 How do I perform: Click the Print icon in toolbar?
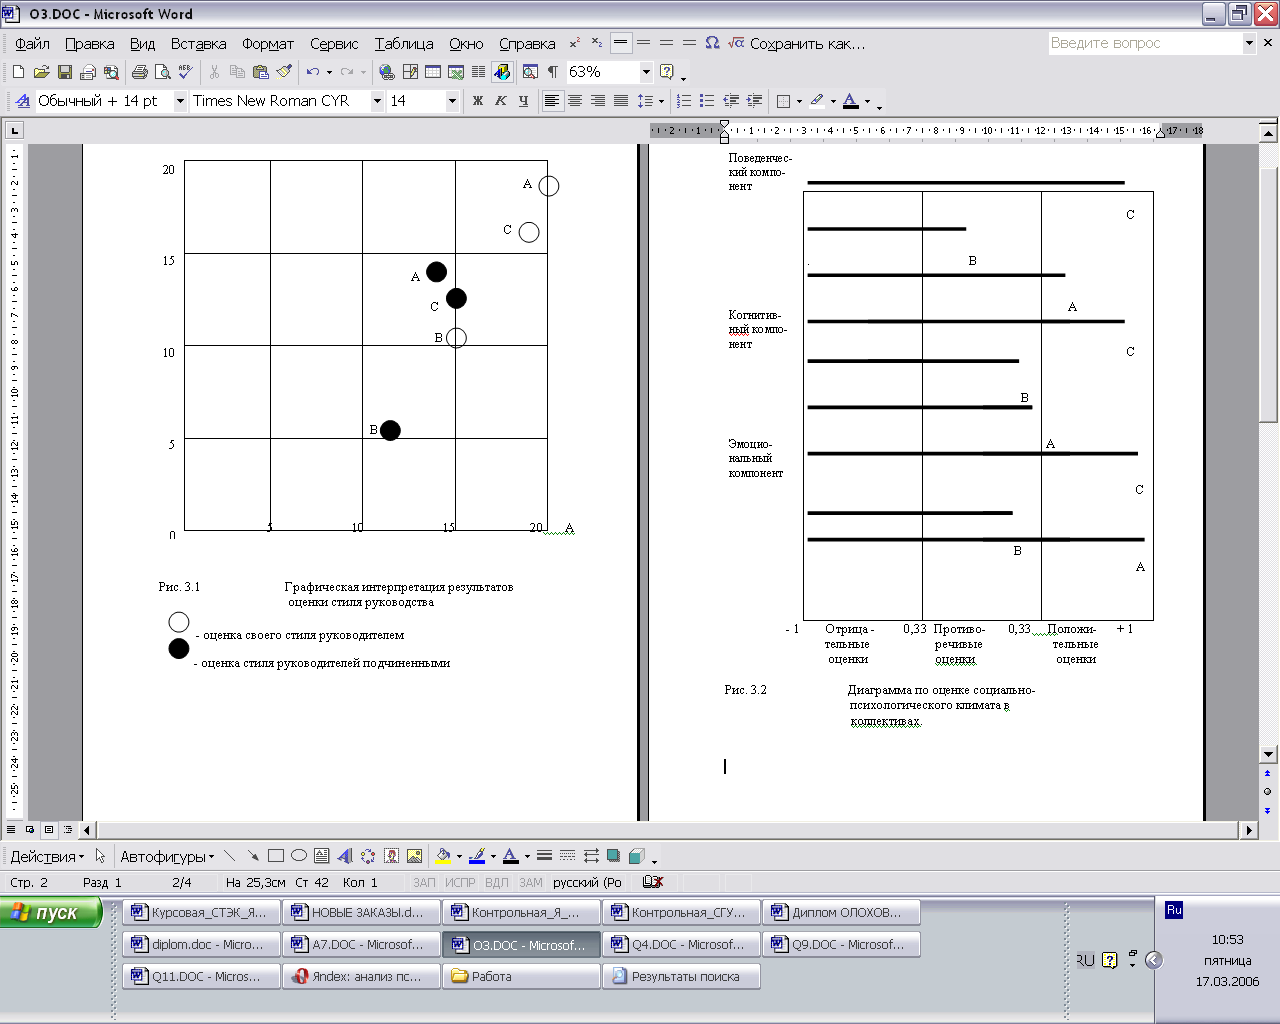[140, 72]
